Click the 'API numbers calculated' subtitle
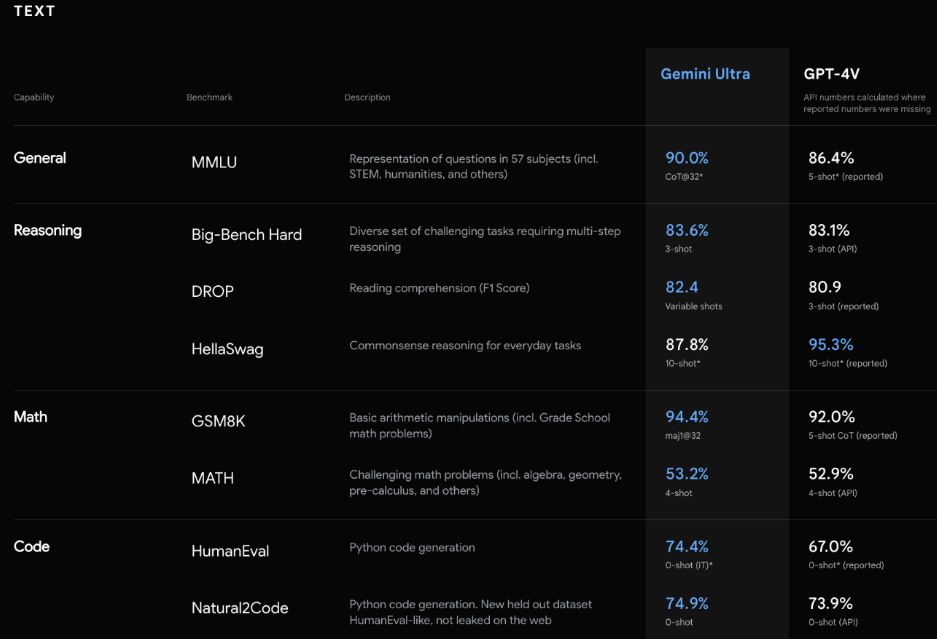This screenshot has height=639, width=937. 866,103
